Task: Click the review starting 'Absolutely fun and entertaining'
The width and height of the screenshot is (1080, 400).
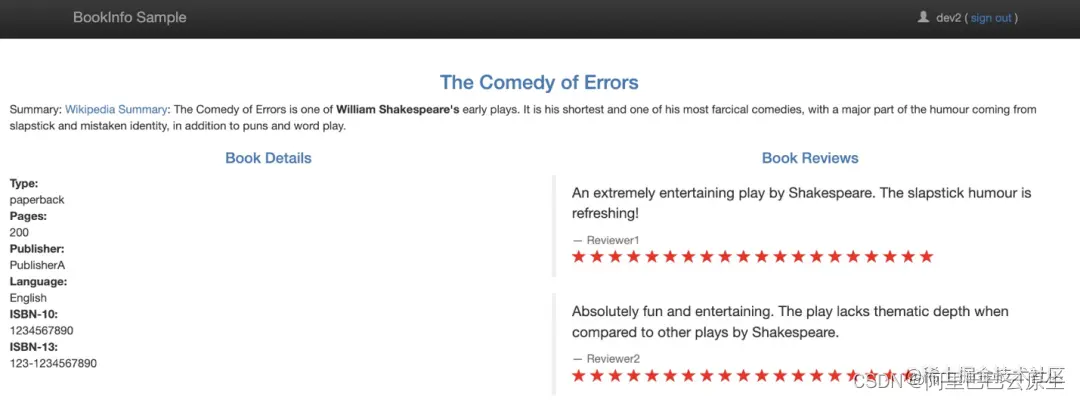Action: [790, 322]
